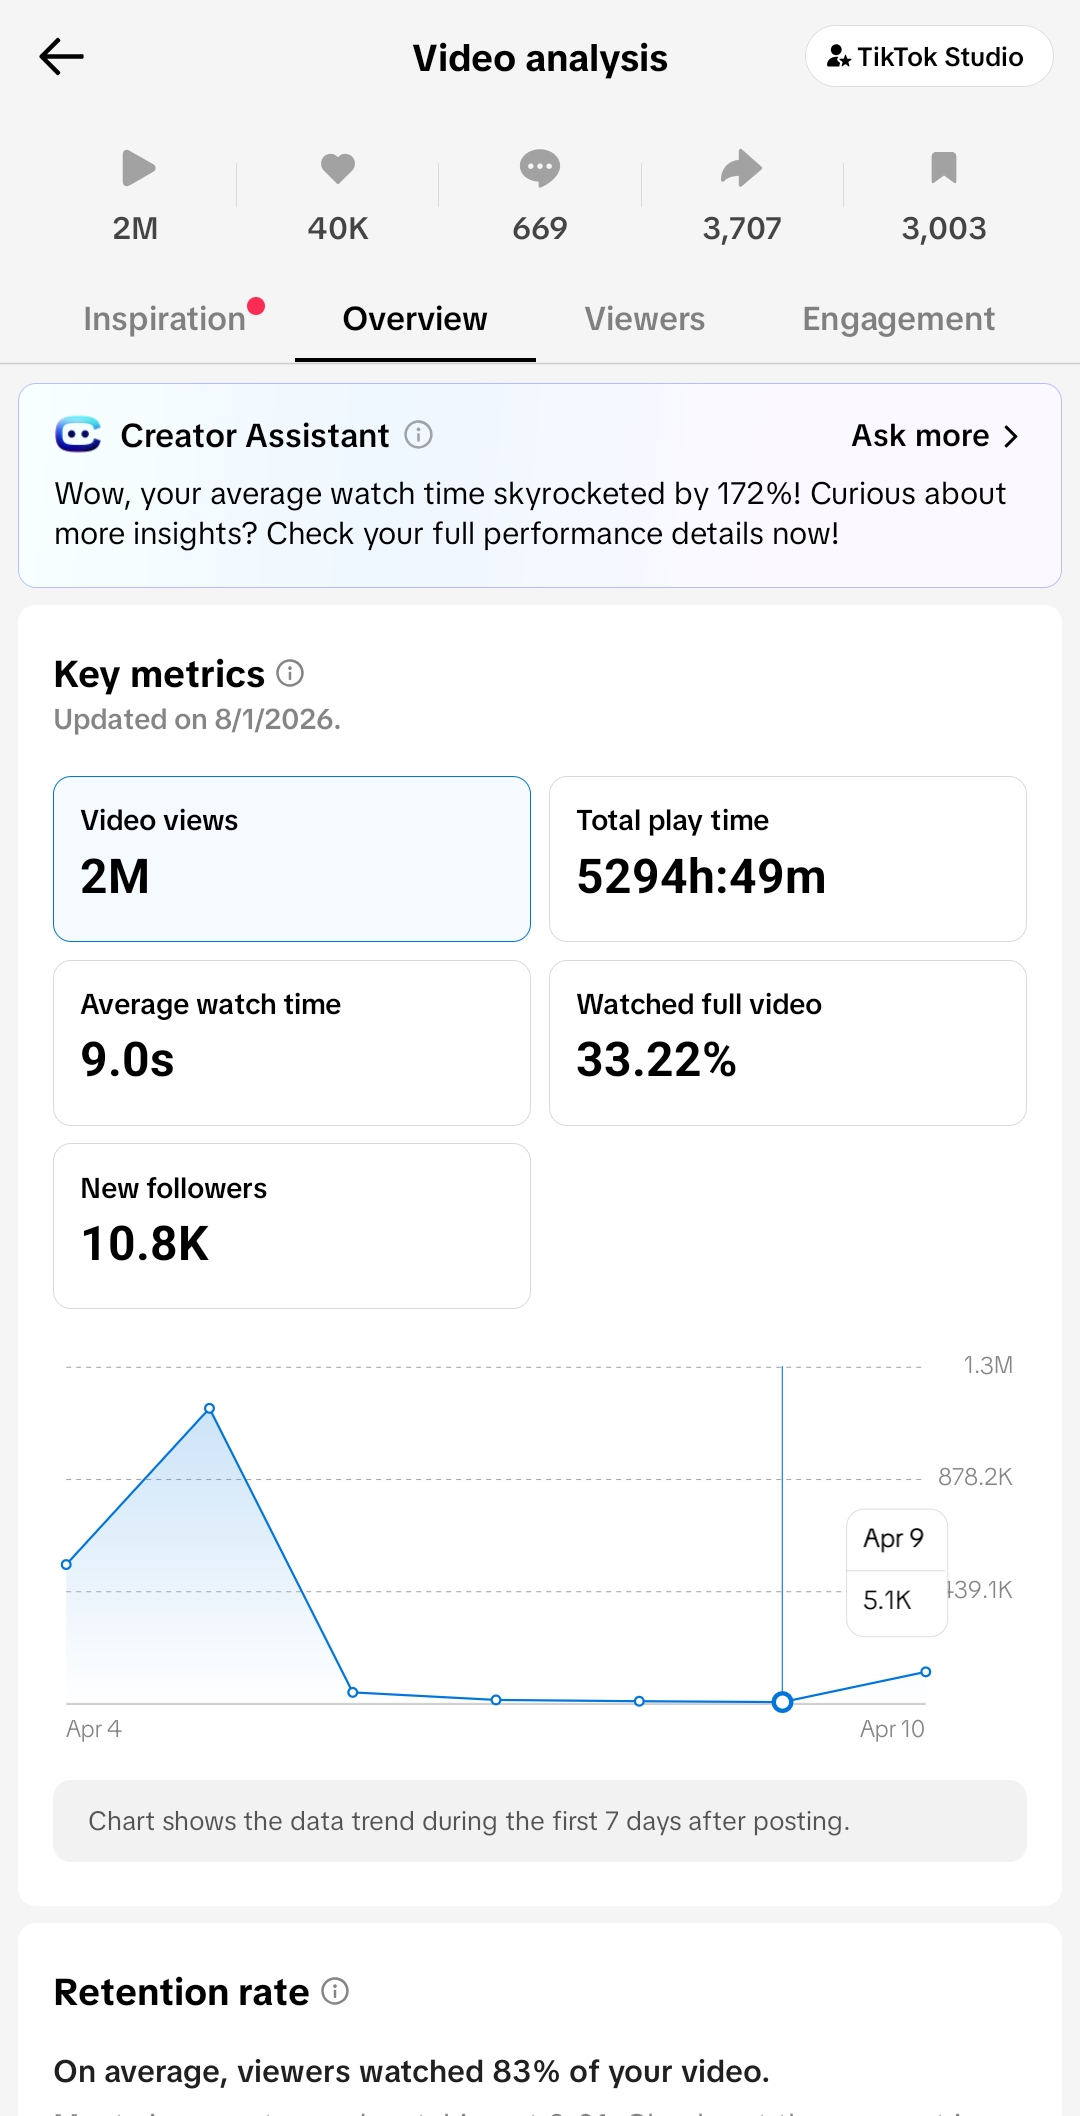Select the Video views metric card
The width and height of the screenshot is (1080, 2116).
[x=292, y=859]
